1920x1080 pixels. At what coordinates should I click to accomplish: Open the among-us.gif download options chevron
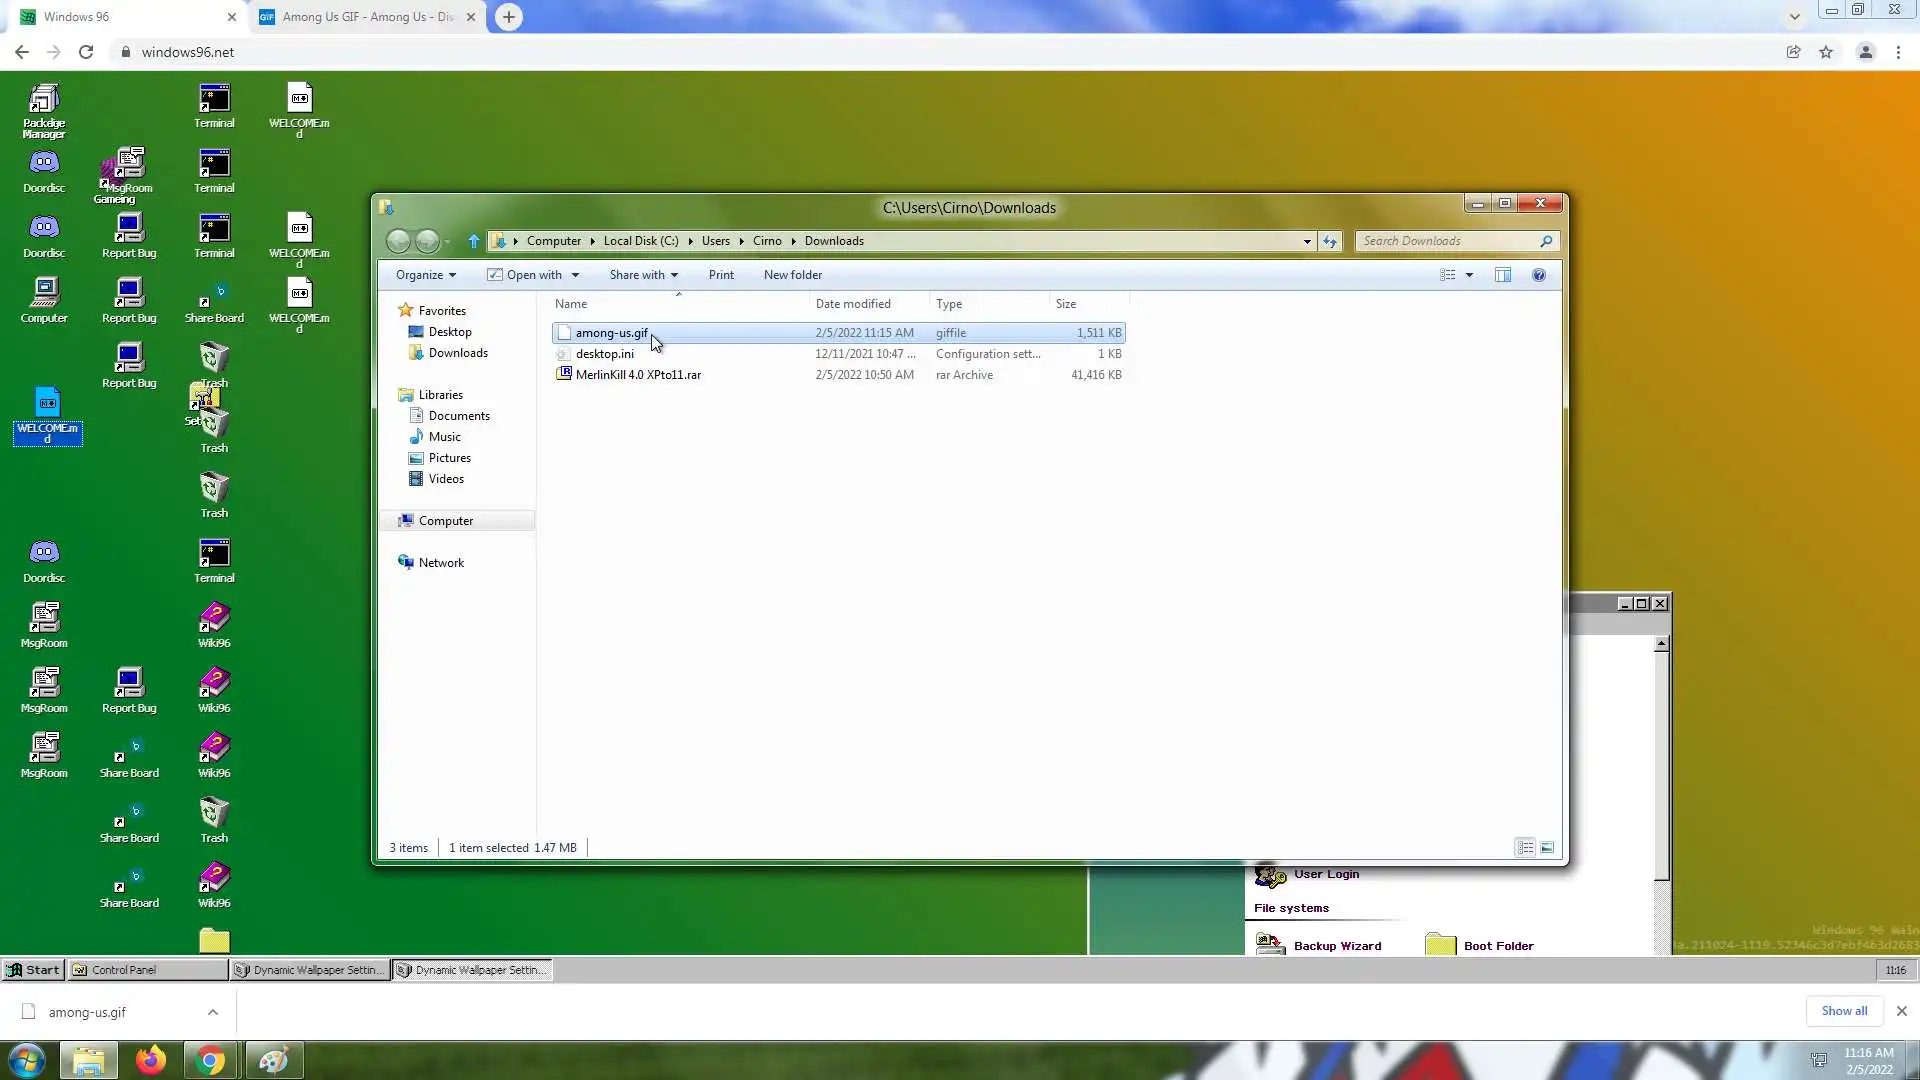[213, 1012]
